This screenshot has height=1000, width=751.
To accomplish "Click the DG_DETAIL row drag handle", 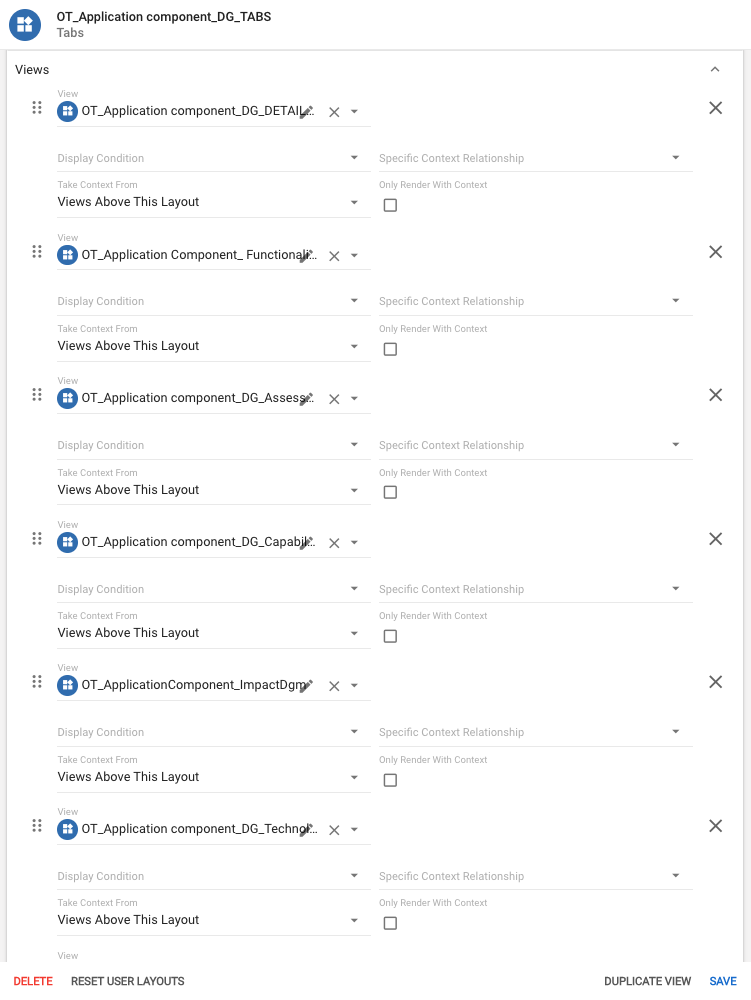I will pos(37,108).
